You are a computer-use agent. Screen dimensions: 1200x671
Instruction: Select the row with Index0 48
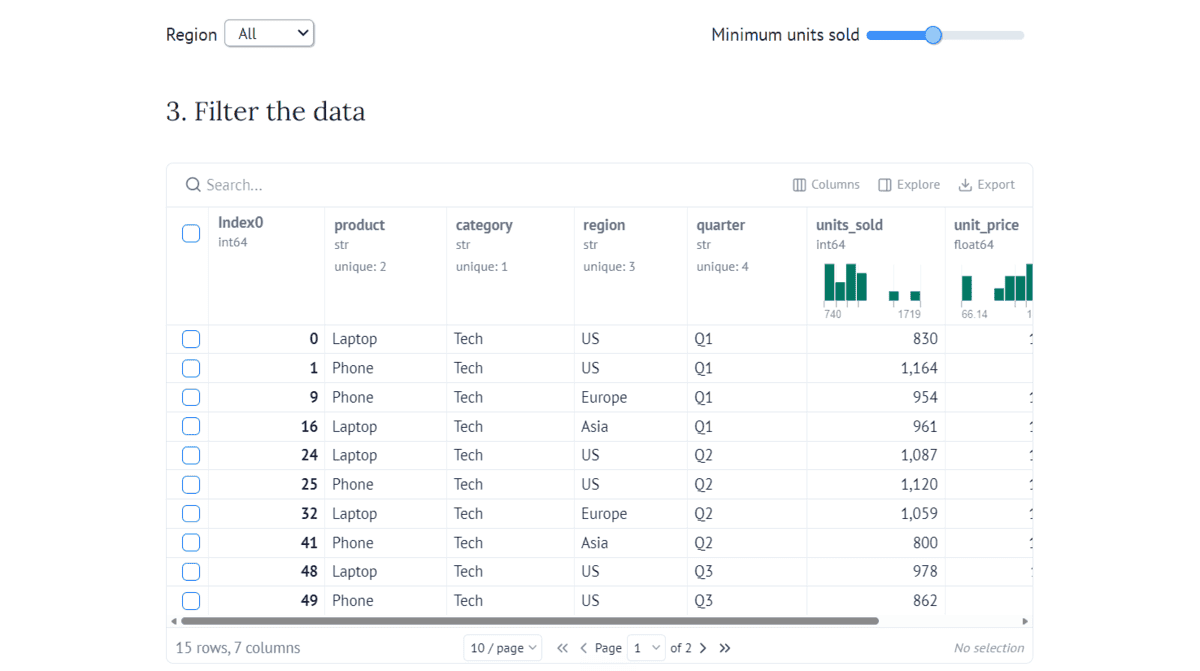[191, 571]
